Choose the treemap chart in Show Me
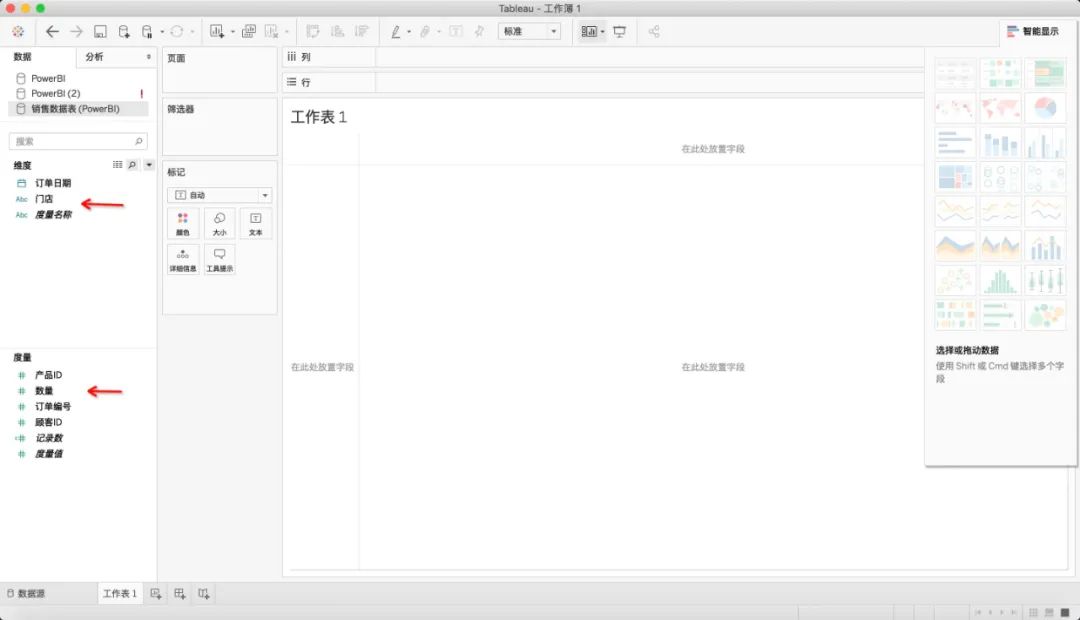Screen dimensions: 1080x620 pyautogui.click(x=955, y=177)
